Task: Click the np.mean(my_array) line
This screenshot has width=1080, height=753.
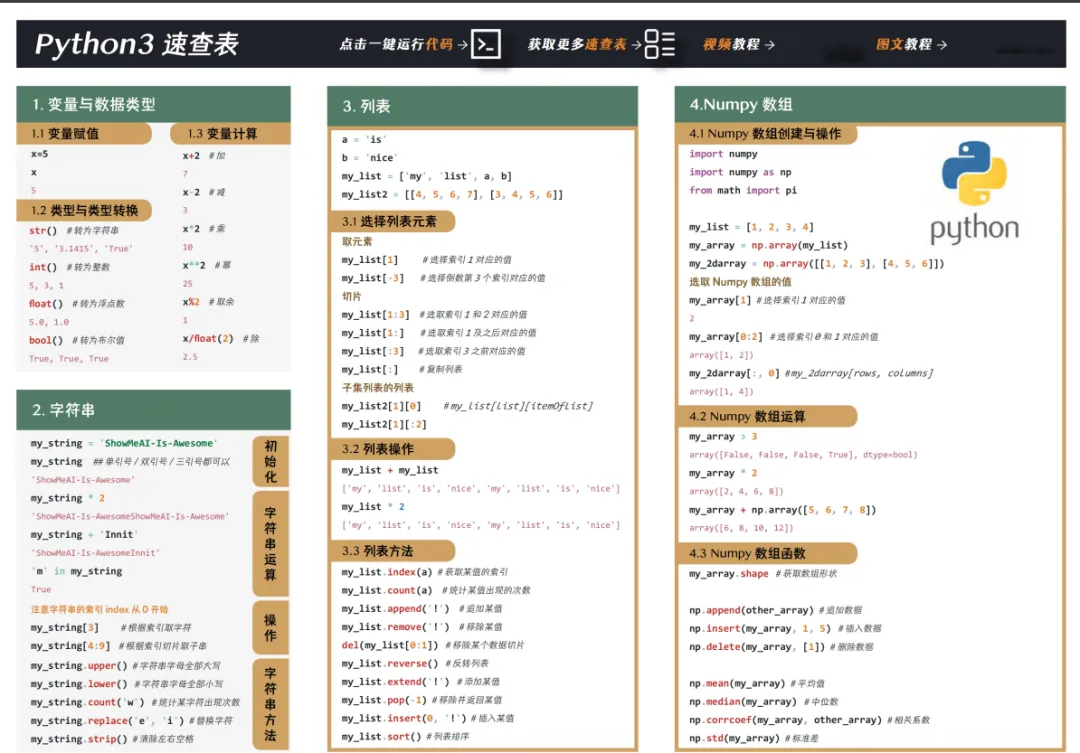Action: 757,683
